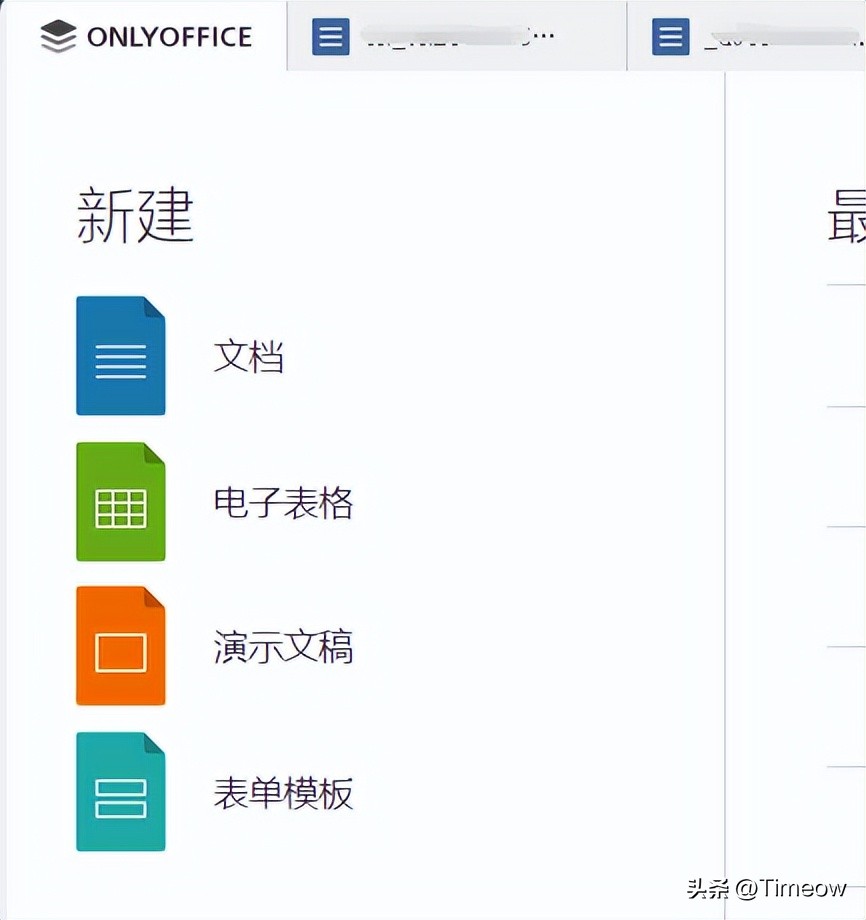866x920 pixels.
Task: Open a new blank document via 文档 label
Action: (x=248, y=357)
